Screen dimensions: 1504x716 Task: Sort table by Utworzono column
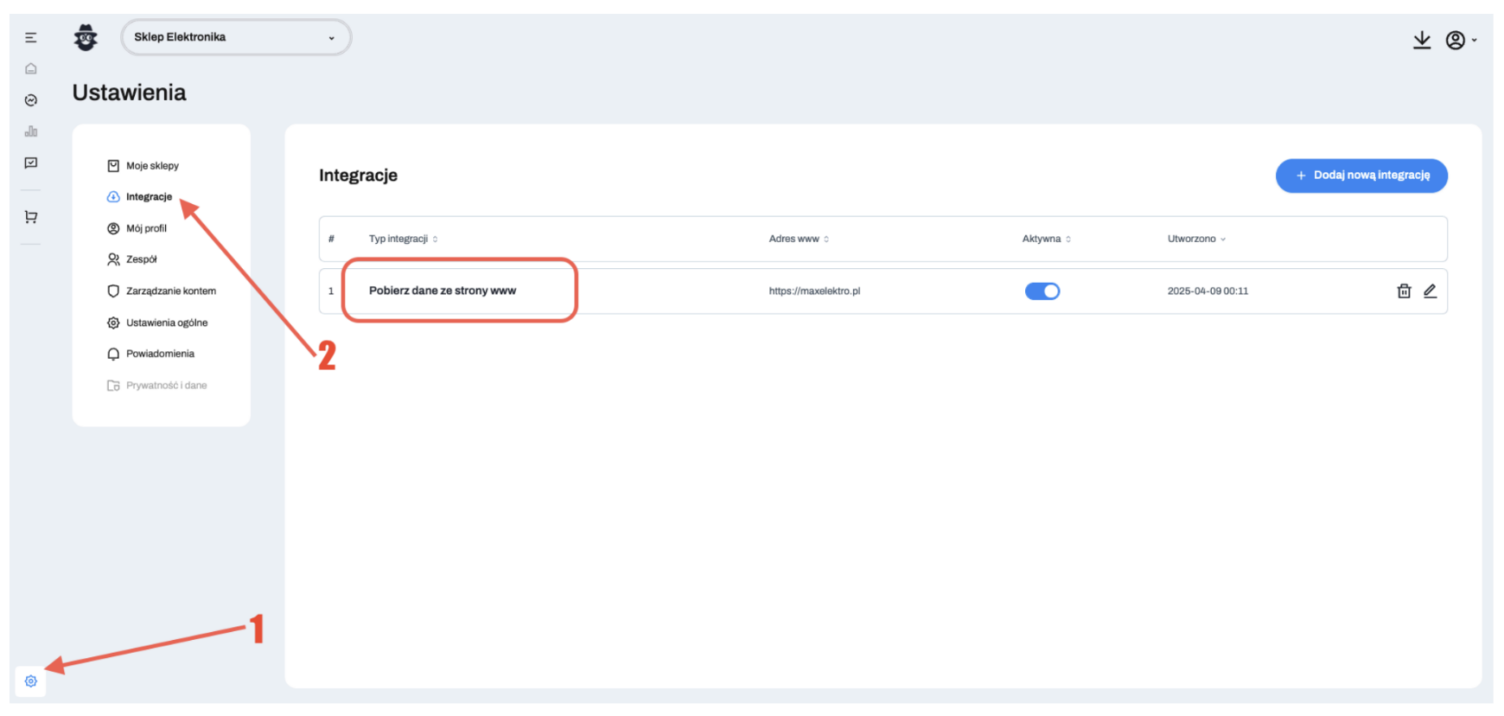click(1196, 239)
